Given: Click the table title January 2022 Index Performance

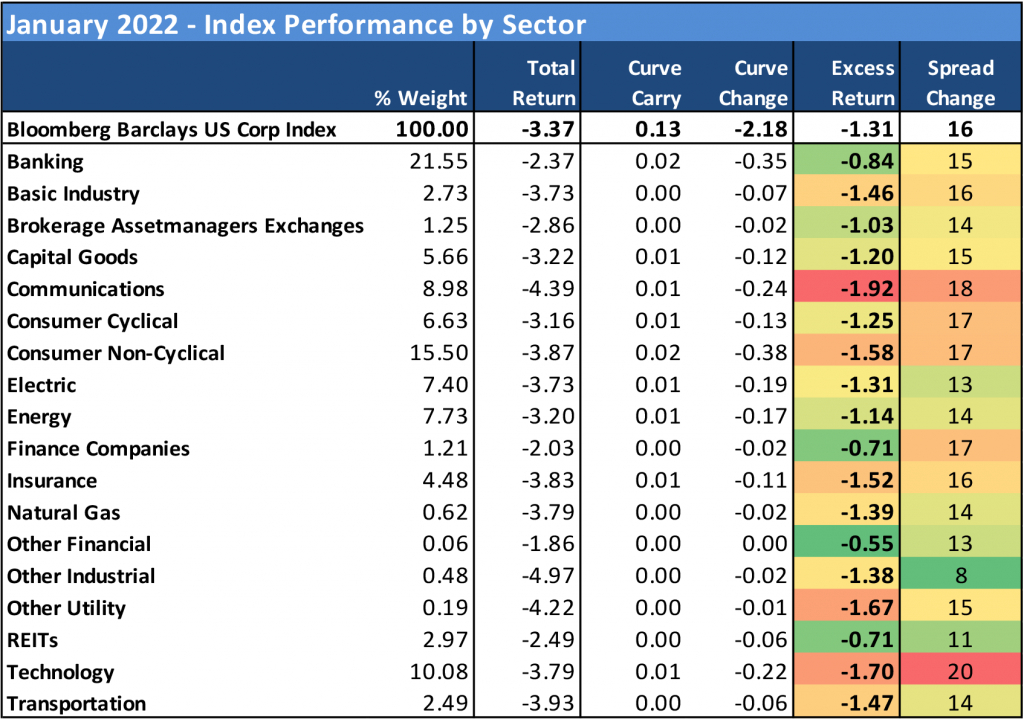Looking at the screenshot, I should [x=296, y=23].
